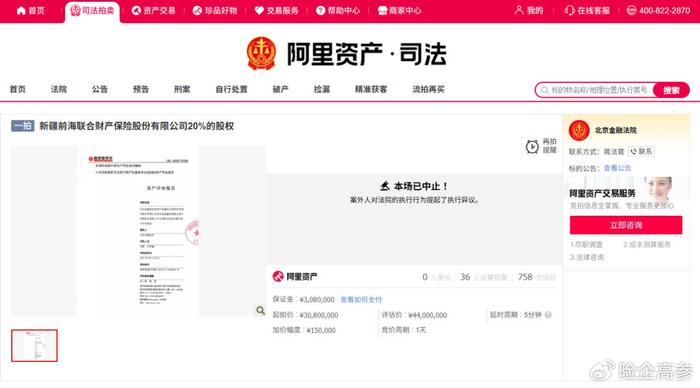Open 捡漏 in the sub navigation

coord(321,89)
